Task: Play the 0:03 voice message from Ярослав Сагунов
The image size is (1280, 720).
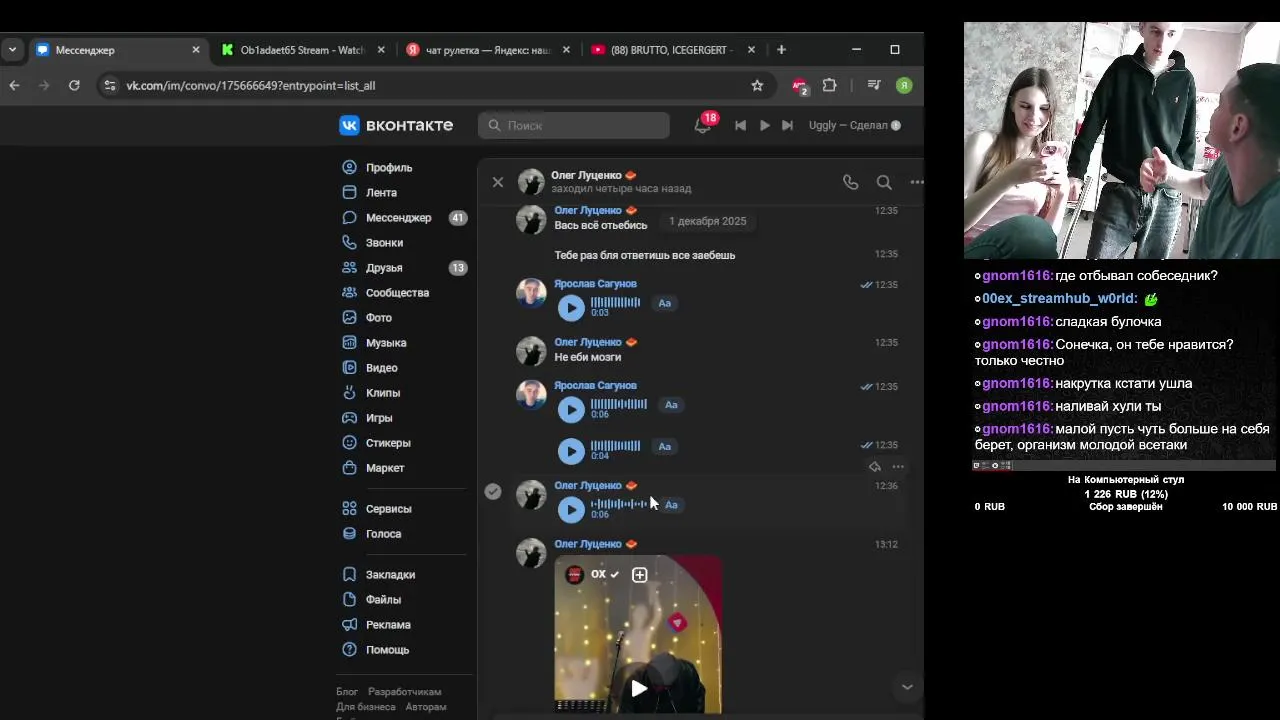Action: tap(571, 308)
